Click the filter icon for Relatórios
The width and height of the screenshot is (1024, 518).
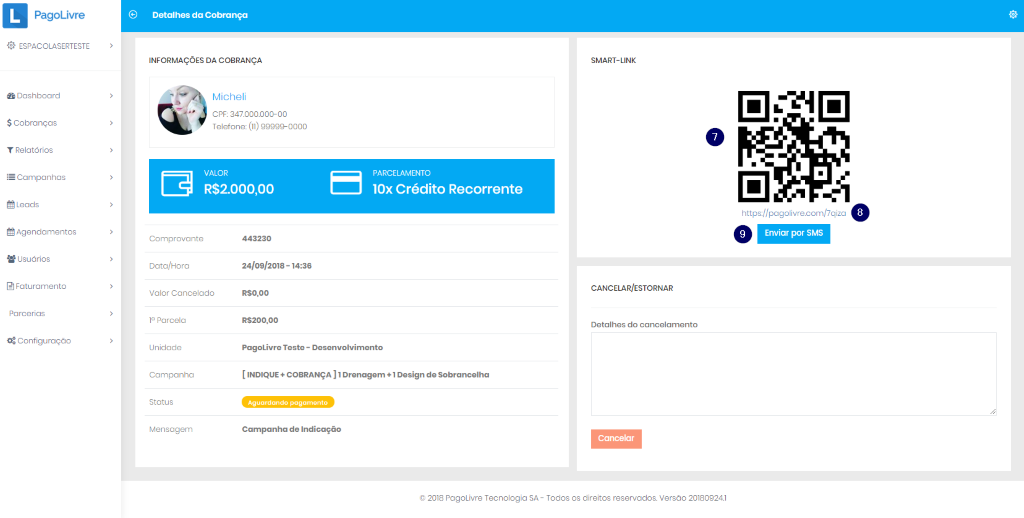coord(10,150)
